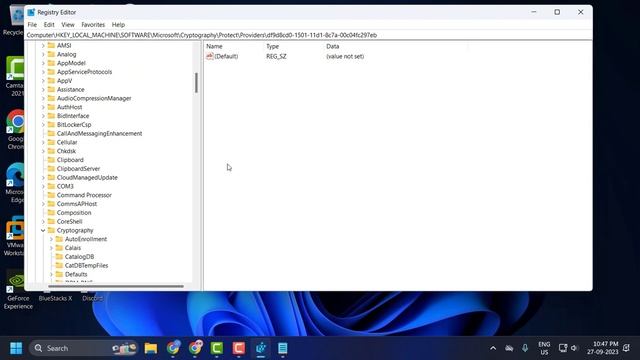This screenshot has height=360, width=640.
Task: Expand the Defaults subkey
Action: click(51, 274)
